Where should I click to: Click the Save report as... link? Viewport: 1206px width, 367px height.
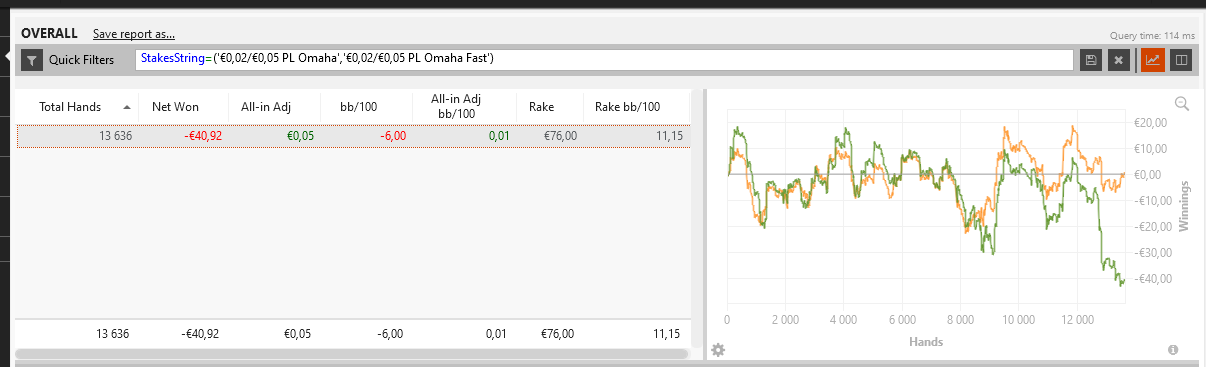coord(134,34)
